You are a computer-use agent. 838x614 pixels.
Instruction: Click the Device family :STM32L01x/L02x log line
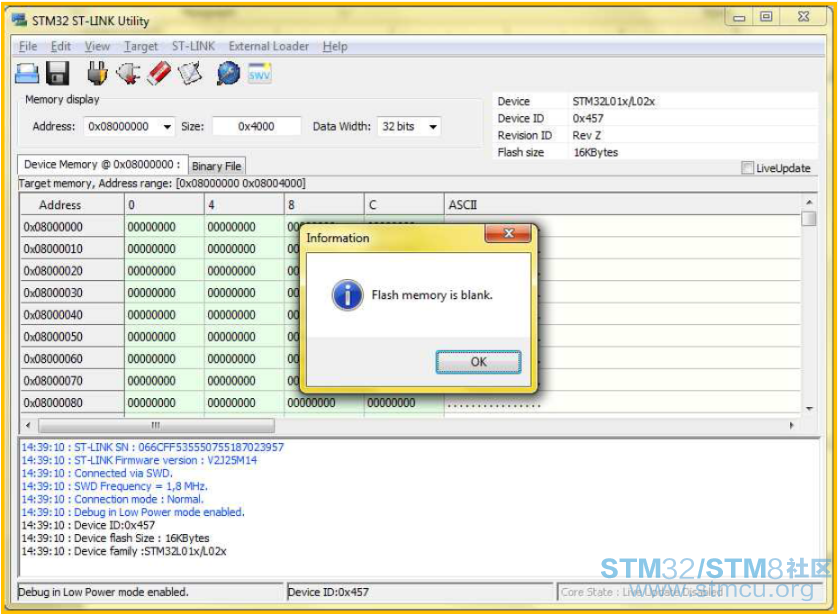tap(123, 551)
